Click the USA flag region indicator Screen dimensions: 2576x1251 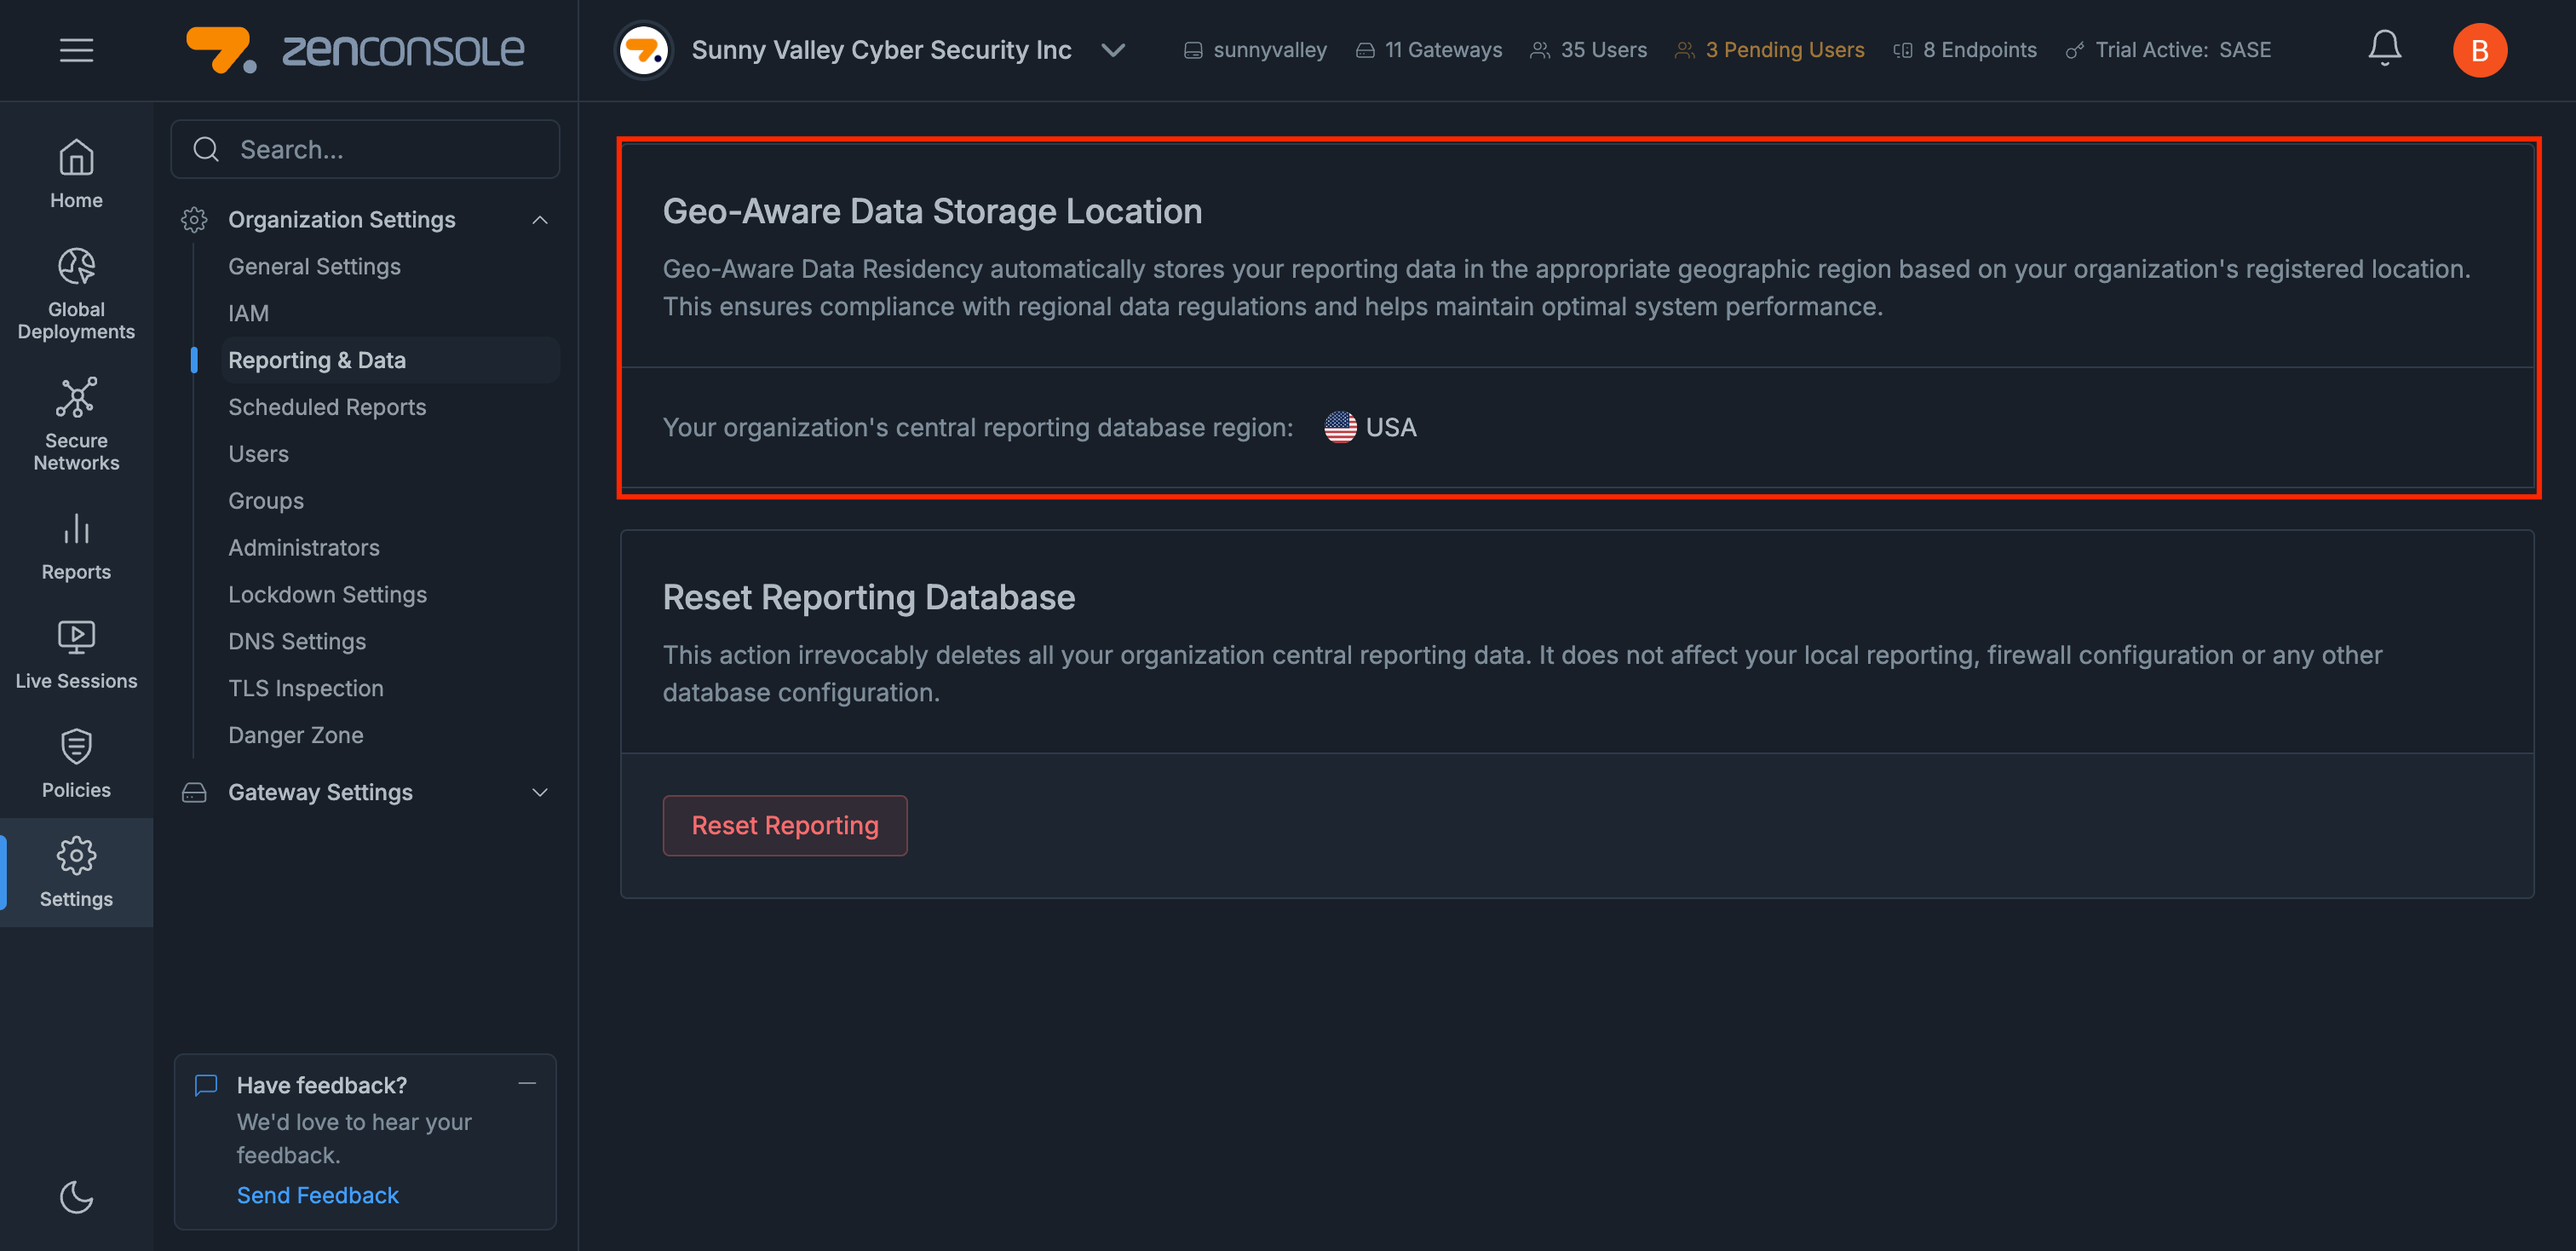click(x=1340, y=427)
